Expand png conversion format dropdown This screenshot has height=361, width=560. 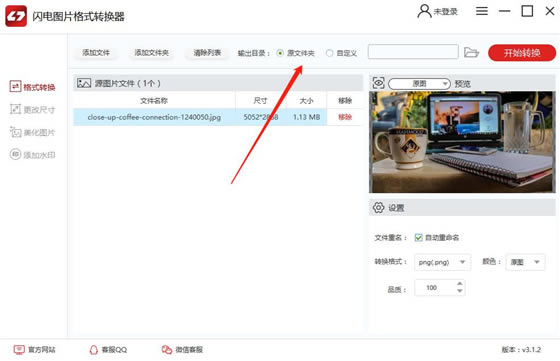tap(442, 262)
